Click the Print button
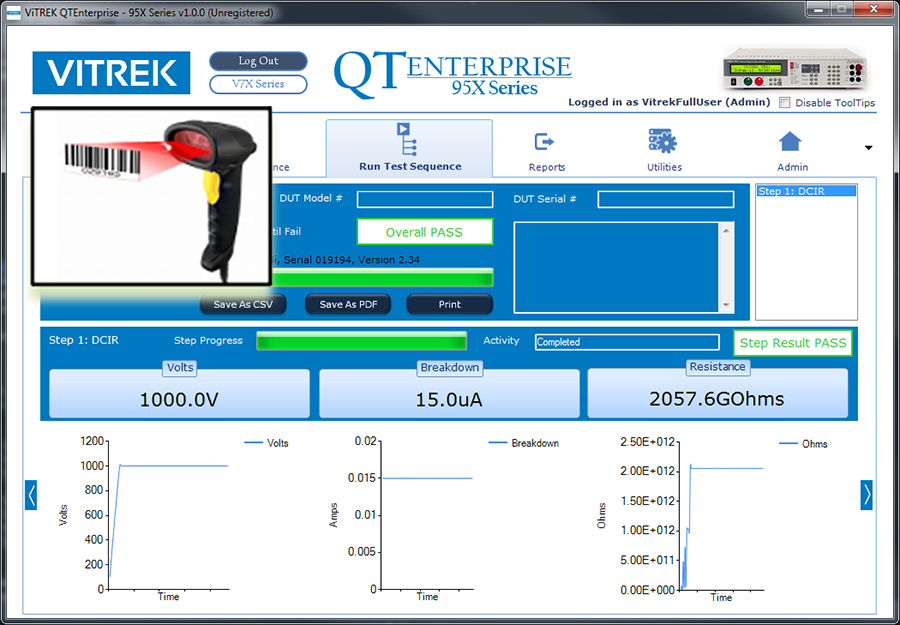 point(450,304)
